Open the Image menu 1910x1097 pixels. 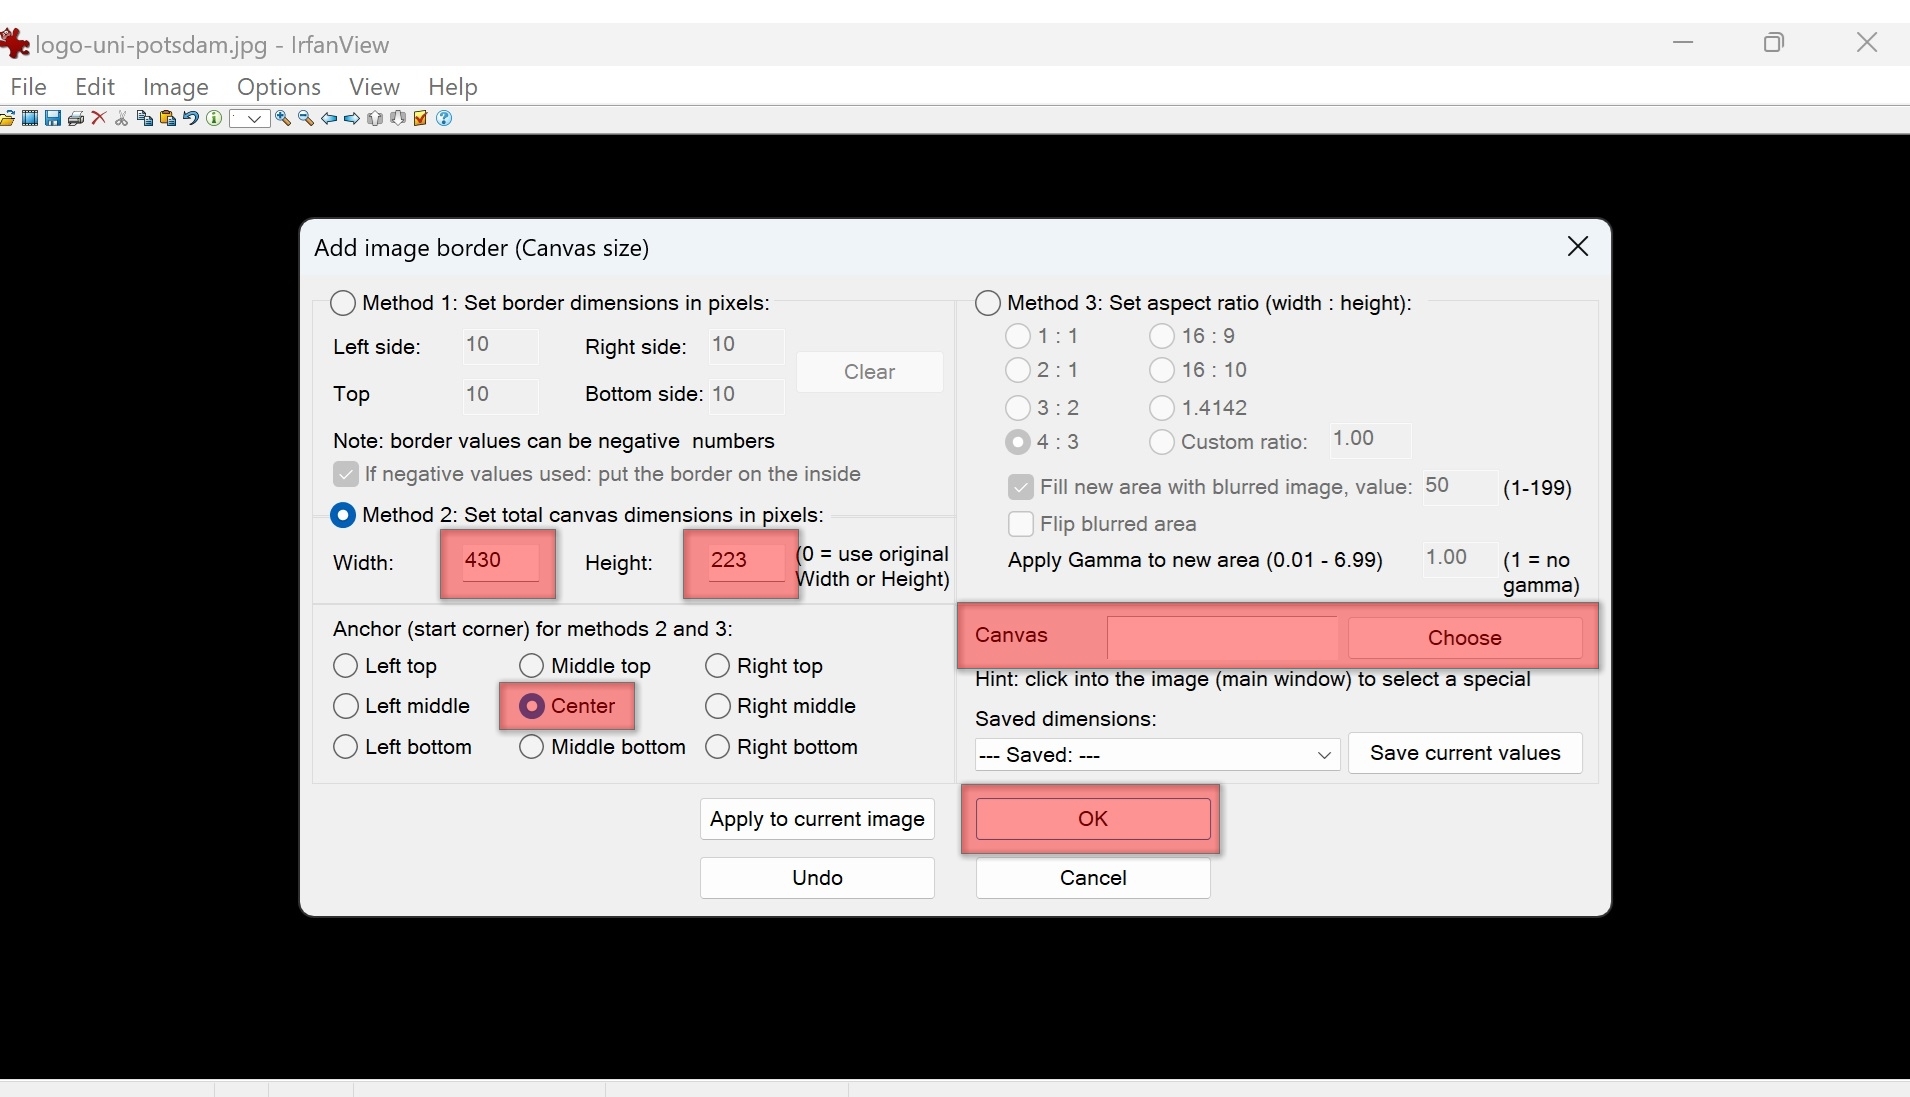point(175,87)
